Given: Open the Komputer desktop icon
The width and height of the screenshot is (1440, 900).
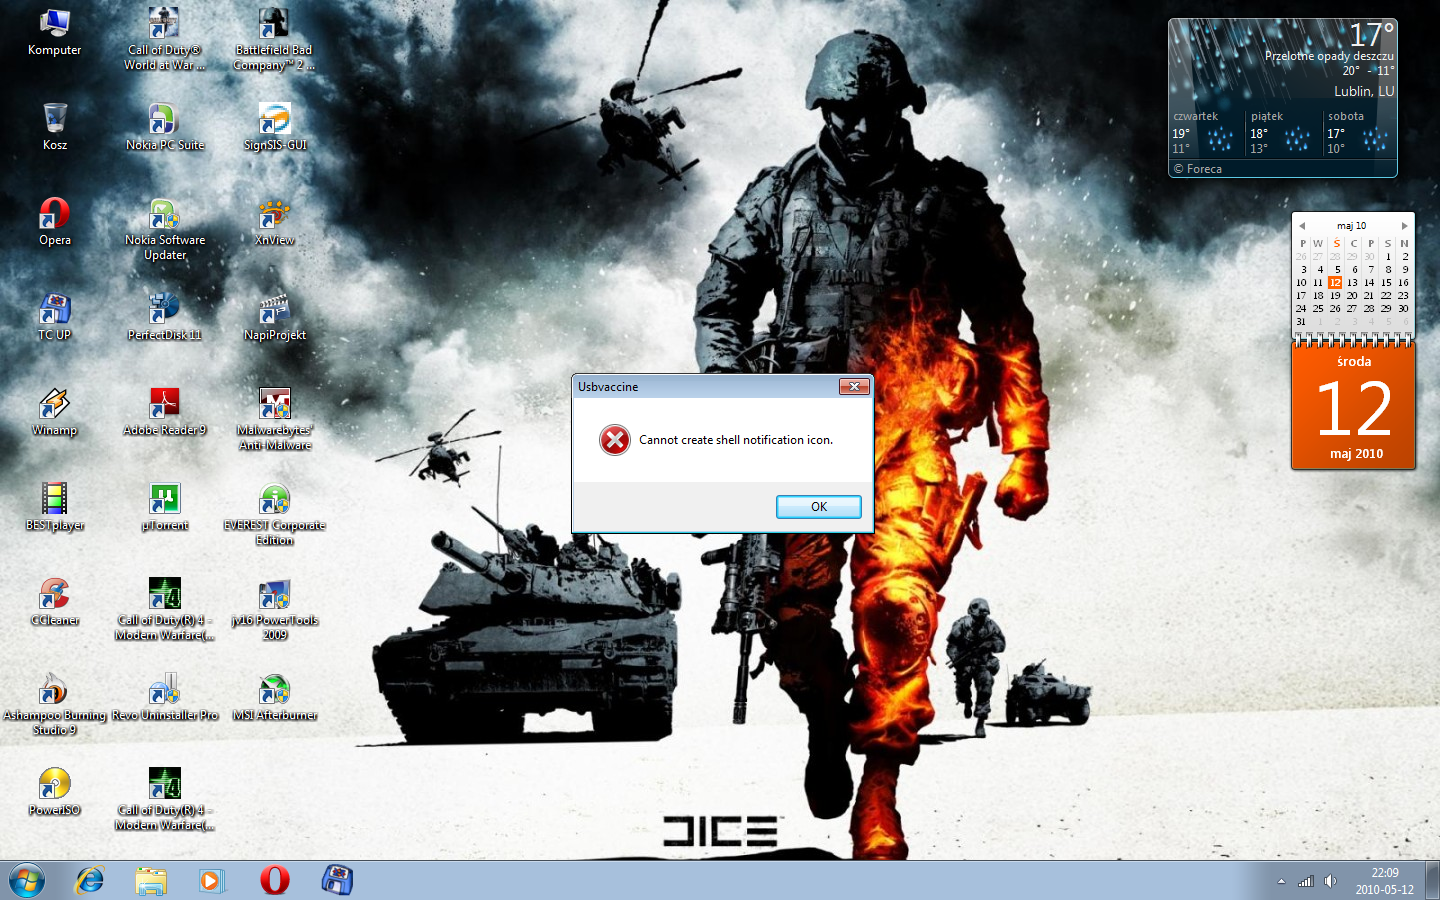Looking at the screenshot, I should click(55, 33).
